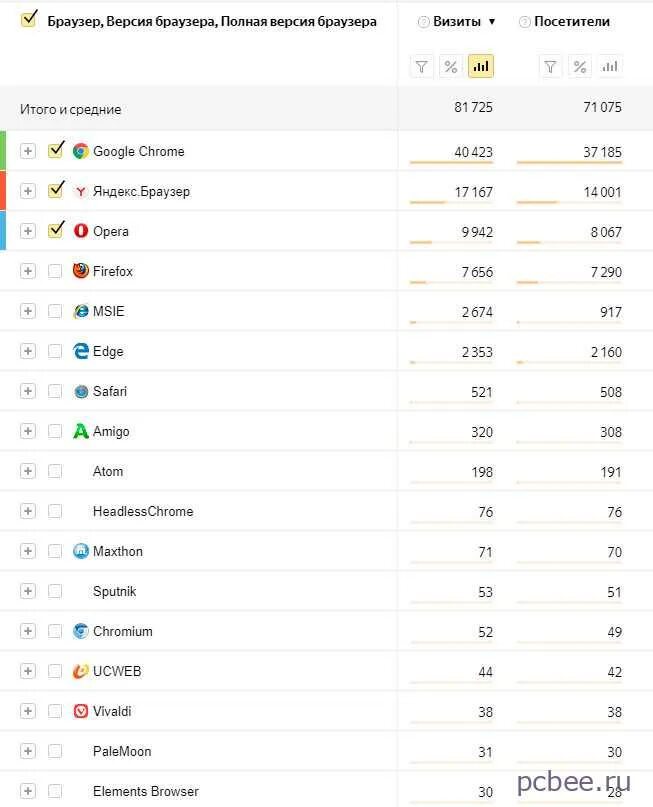
Task: Toggle the header checkbox for all browsers
Action: (29, 19)
